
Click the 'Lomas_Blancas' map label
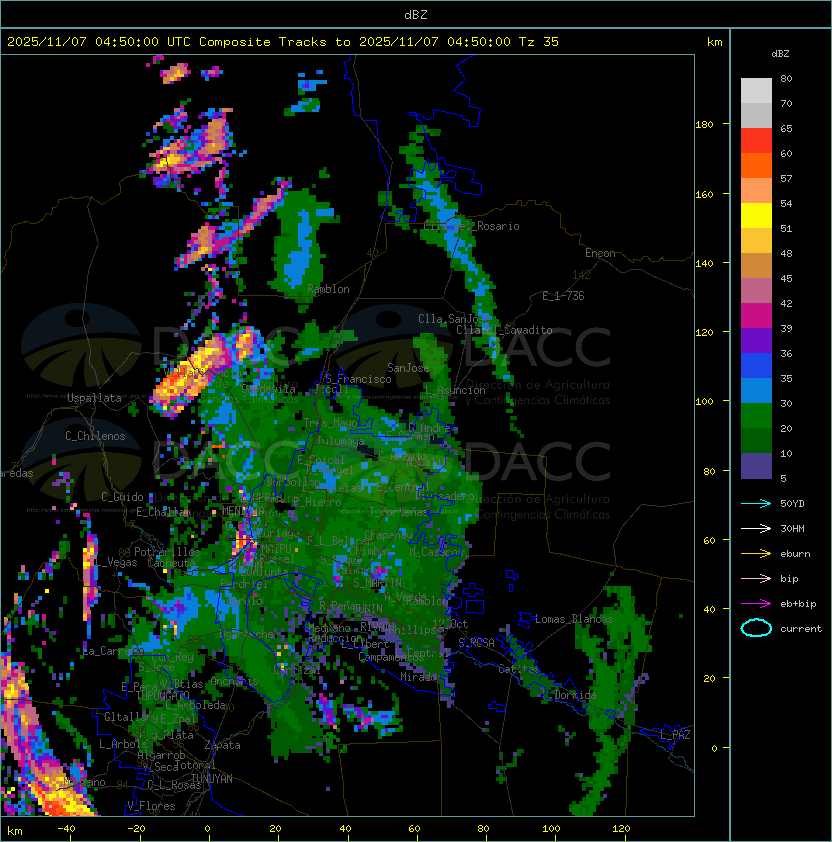[574, 619]
